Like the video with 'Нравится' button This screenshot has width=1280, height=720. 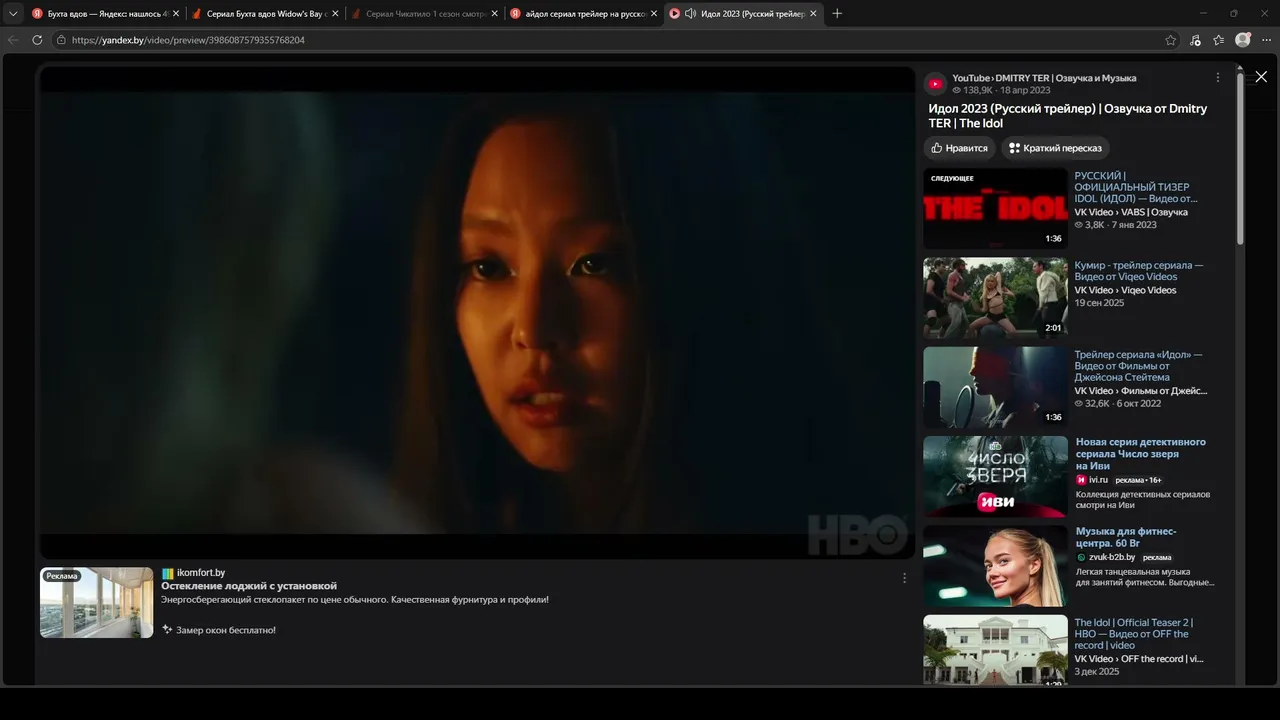[959, 148]
